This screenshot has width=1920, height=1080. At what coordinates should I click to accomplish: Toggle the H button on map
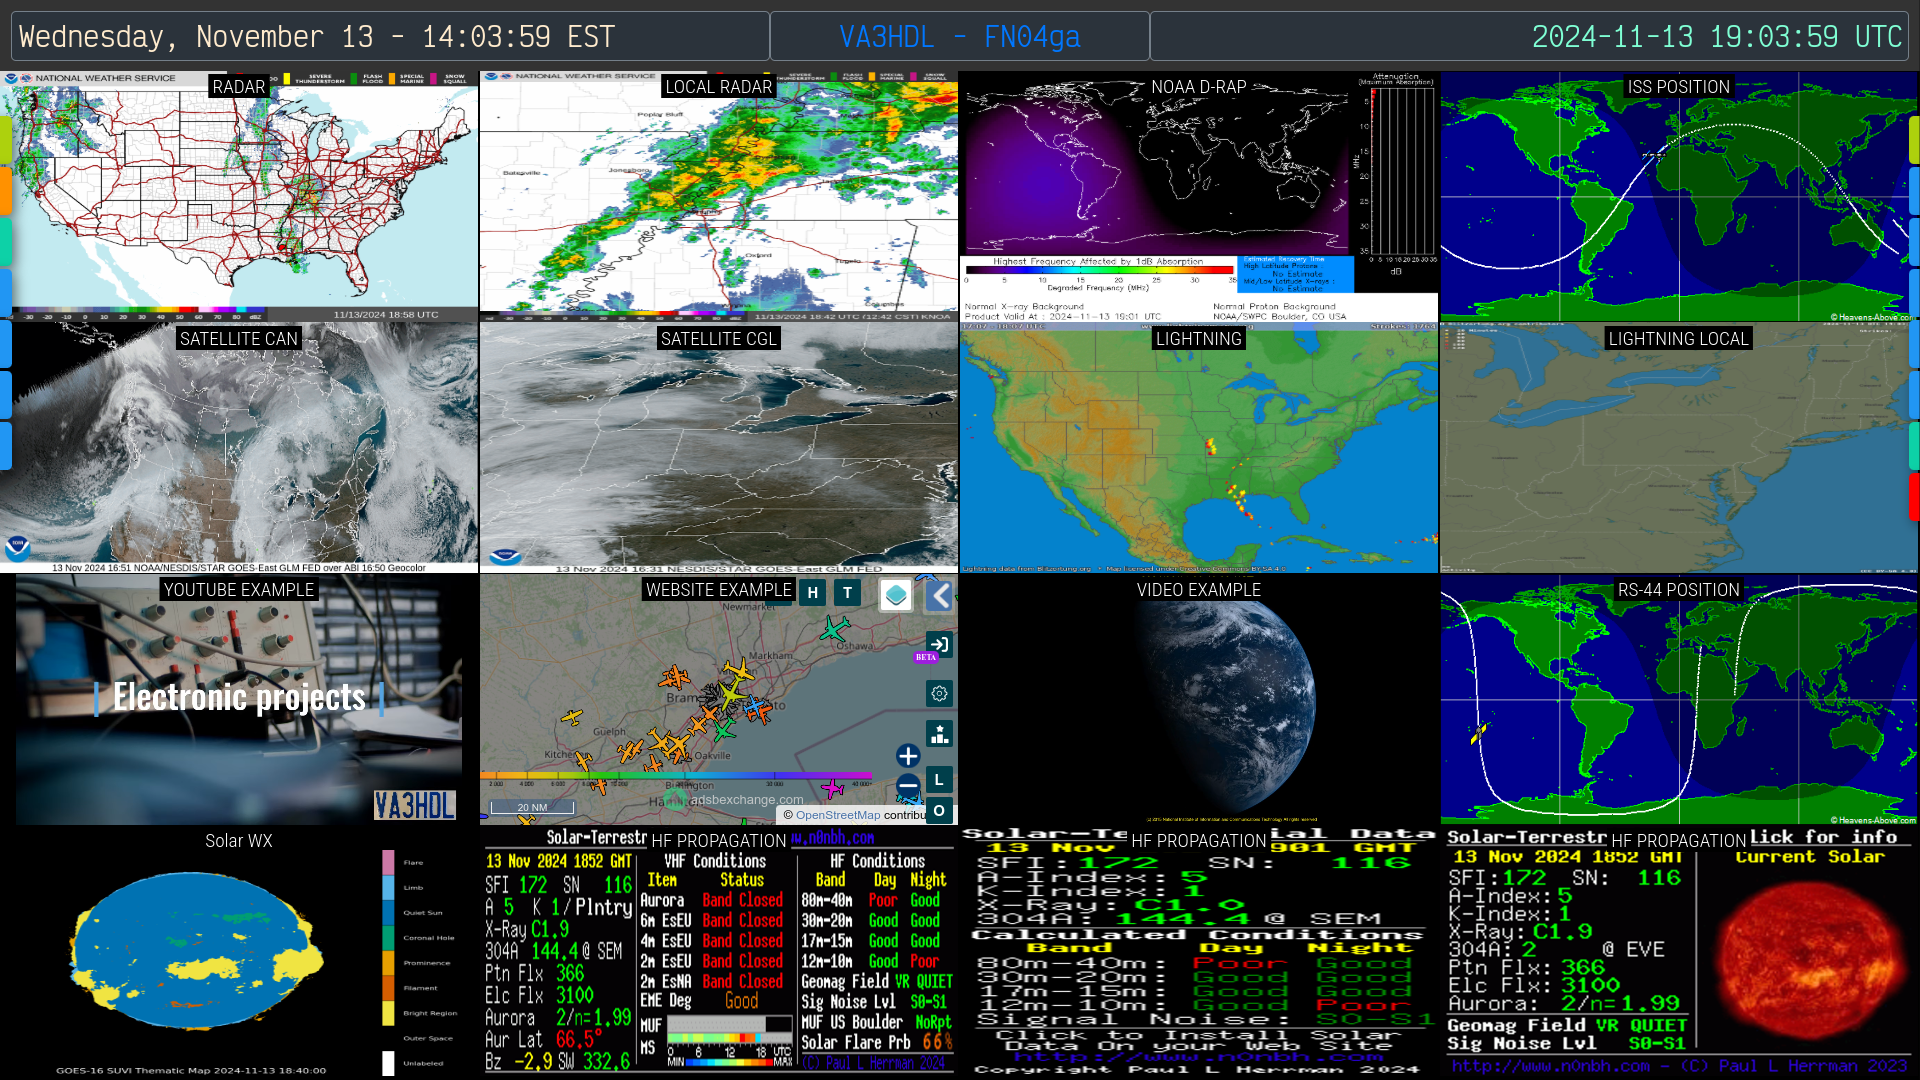coord(812,593)
